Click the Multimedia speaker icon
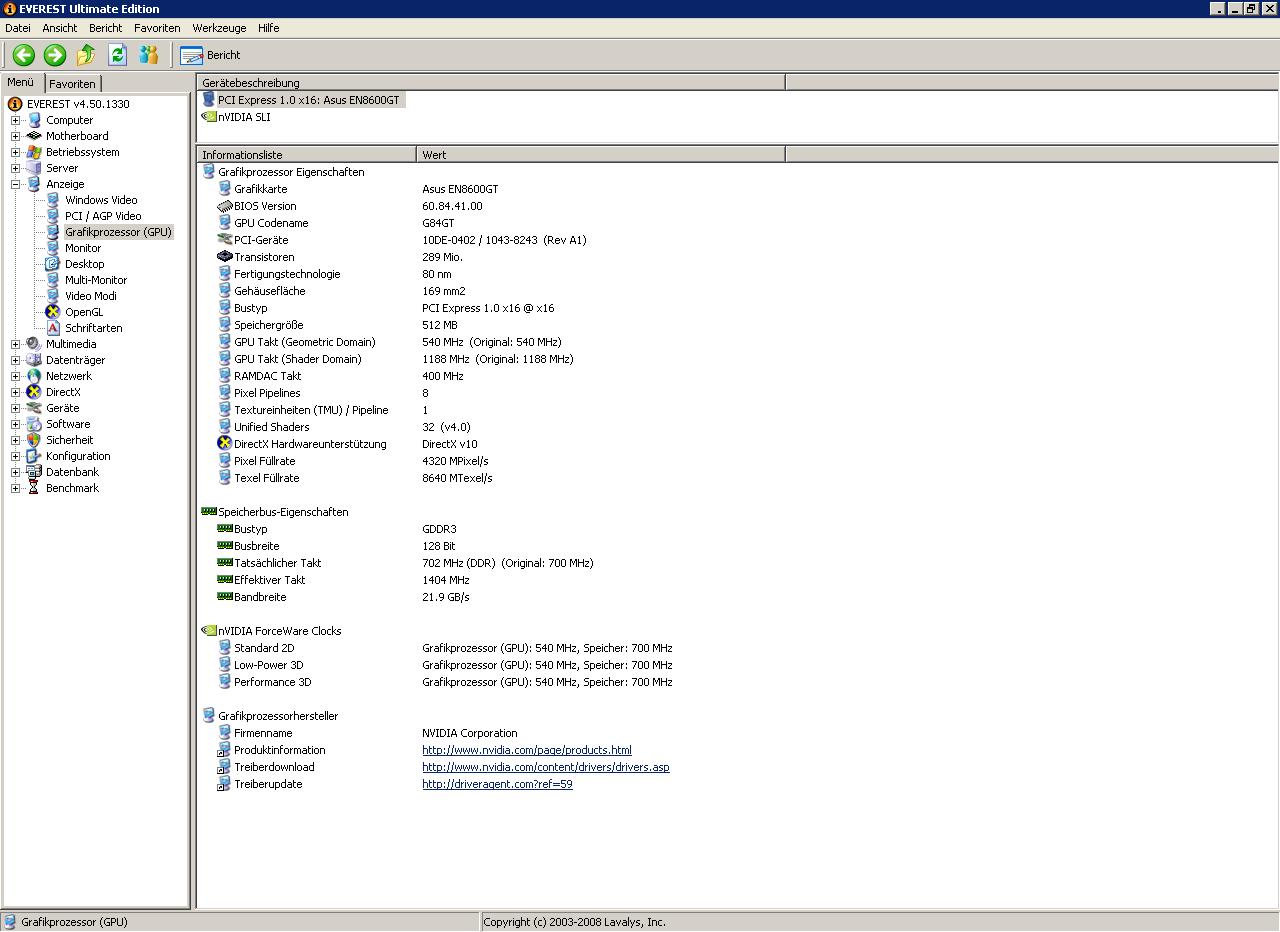Viewport: 1280px width, 932px height. (34, 344)
